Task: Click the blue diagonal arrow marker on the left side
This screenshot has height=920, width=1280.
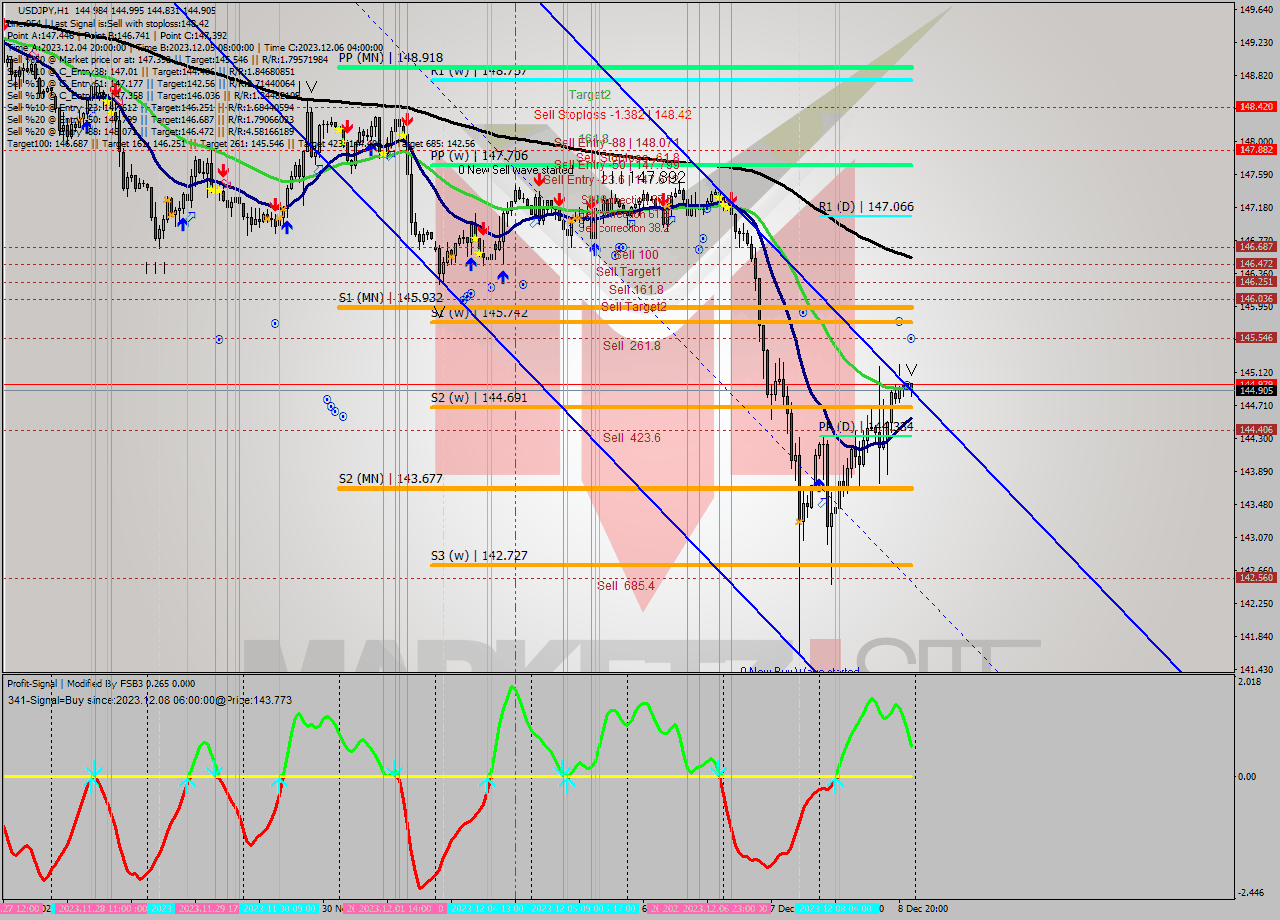Action: pos(191,216)
